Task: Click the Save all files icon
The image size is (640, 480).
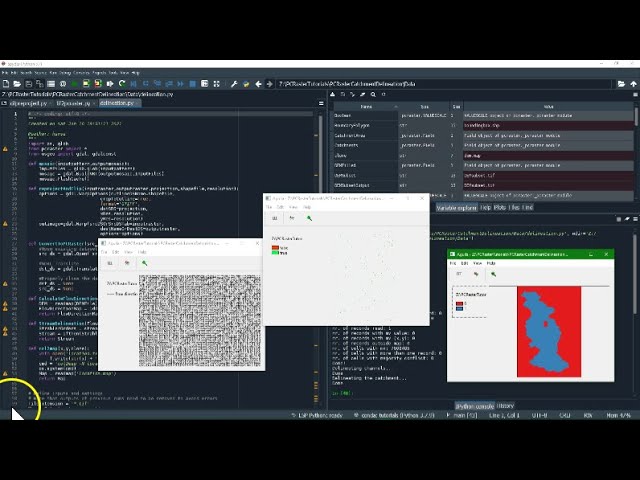Action: coord(40,84)
